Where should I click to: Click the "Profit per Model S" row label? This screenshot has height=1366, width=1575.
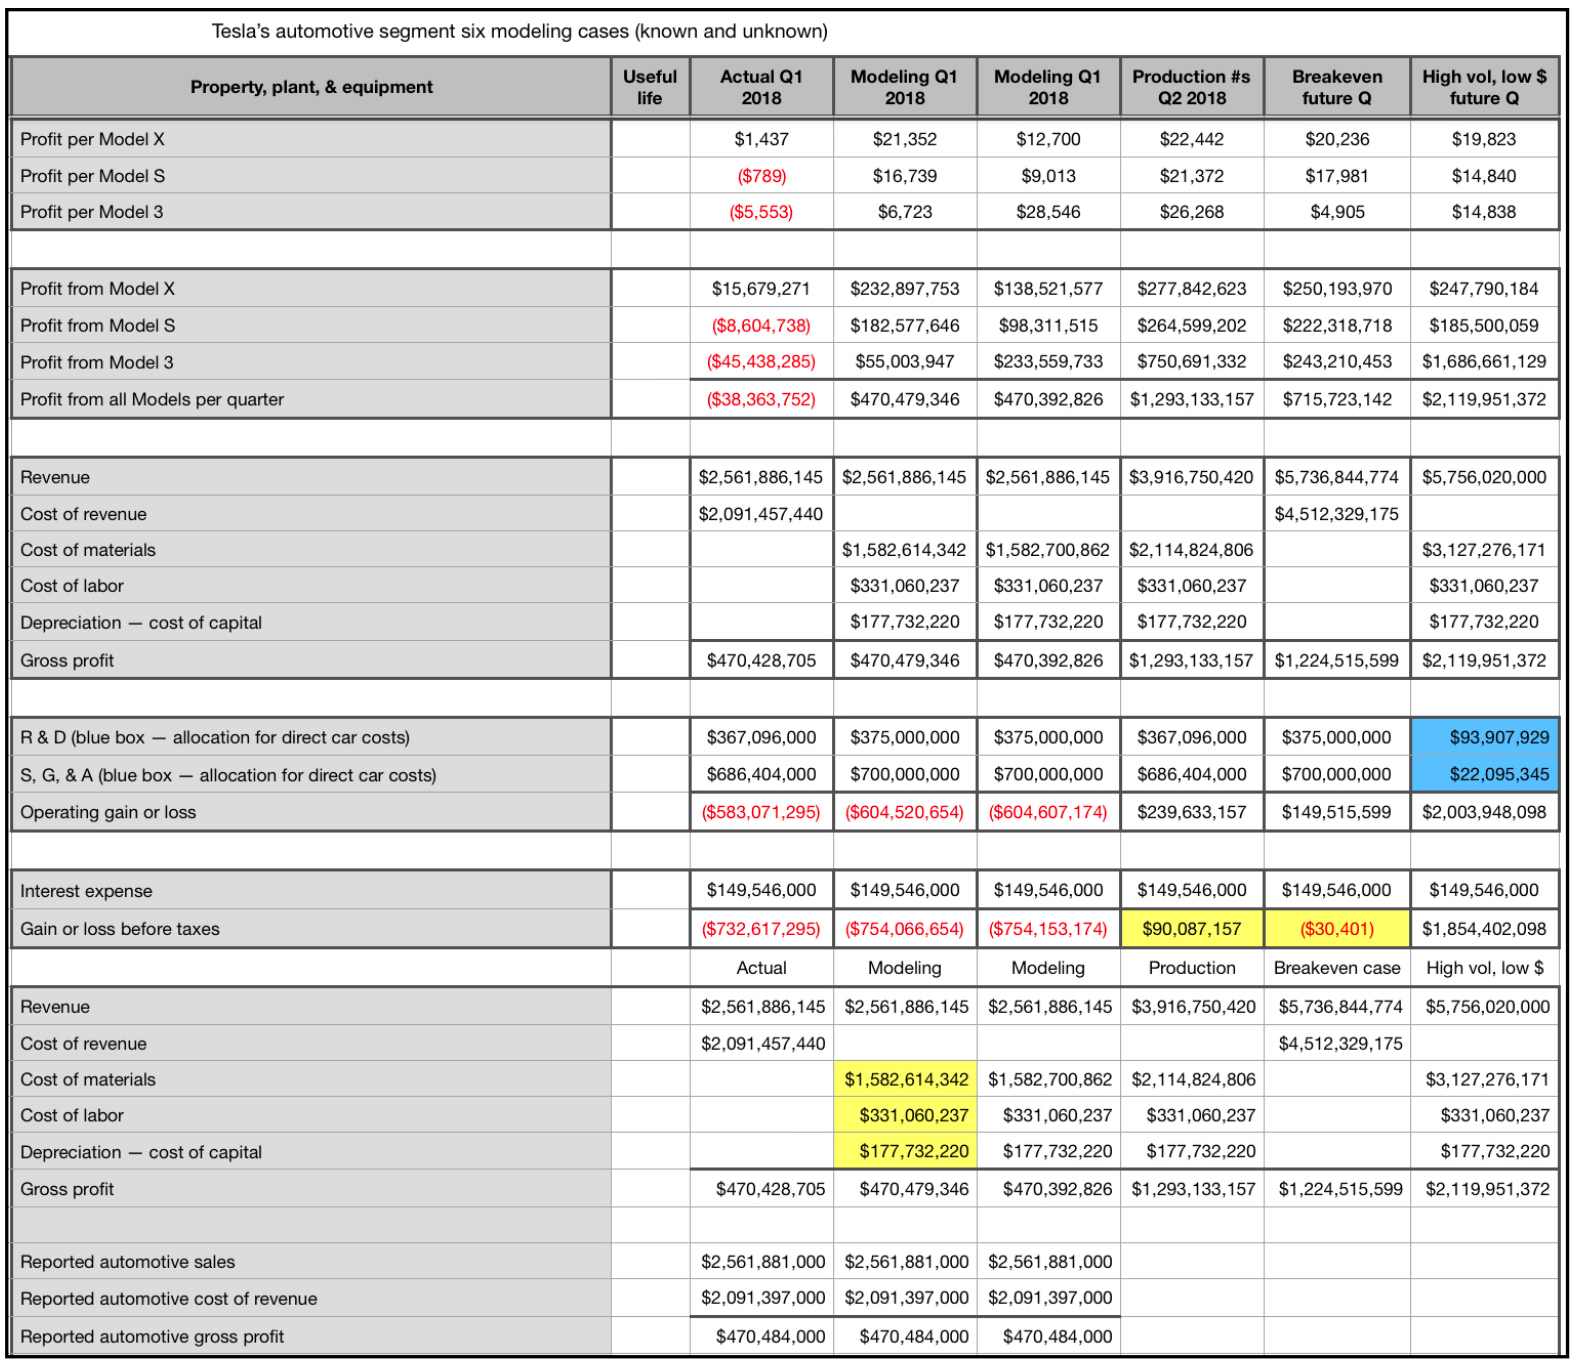311,176
